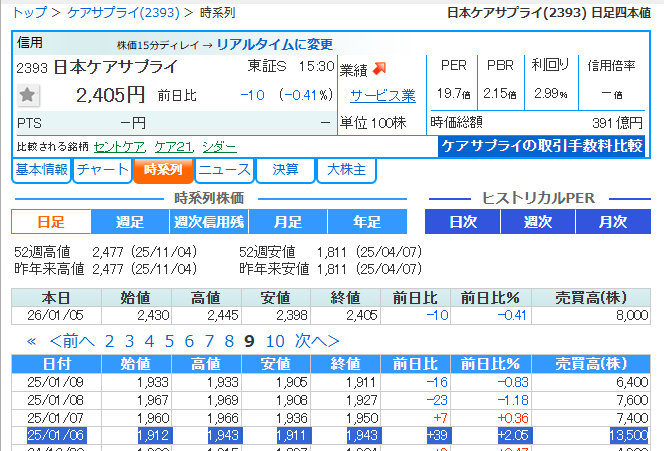Show 日次 historical PER
664x451 pixels.
462,221
